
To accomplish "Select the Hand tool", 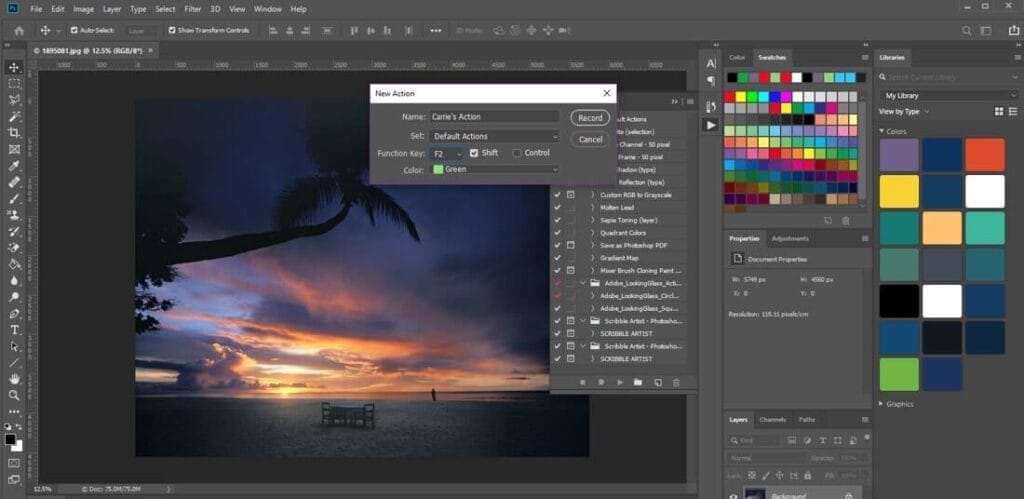I will 14,379.
